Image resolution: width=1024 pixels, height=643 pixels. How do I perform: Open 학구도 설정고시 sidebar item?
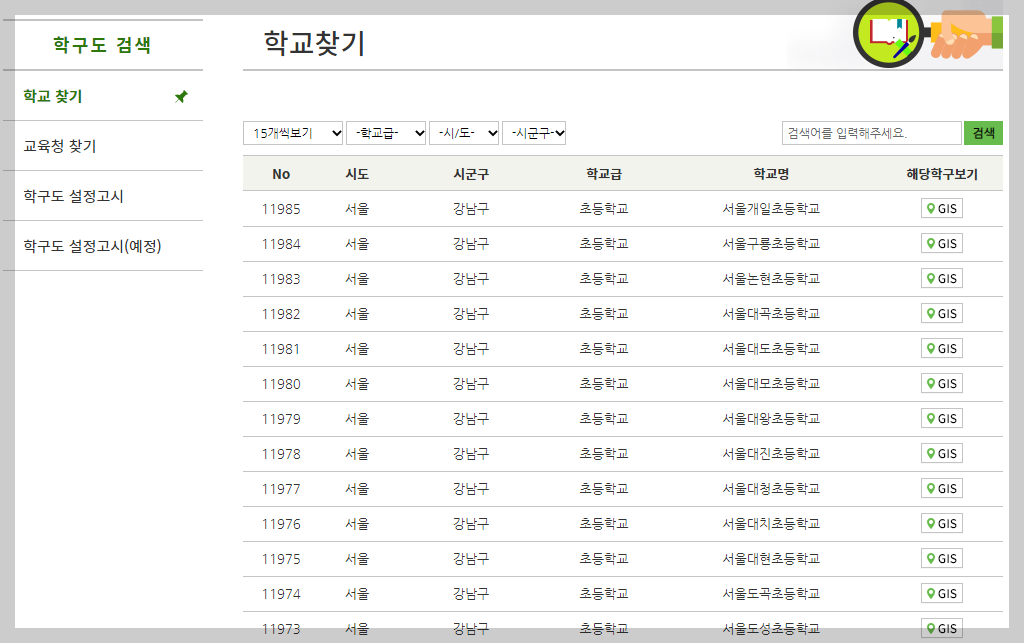pos(73,196)
